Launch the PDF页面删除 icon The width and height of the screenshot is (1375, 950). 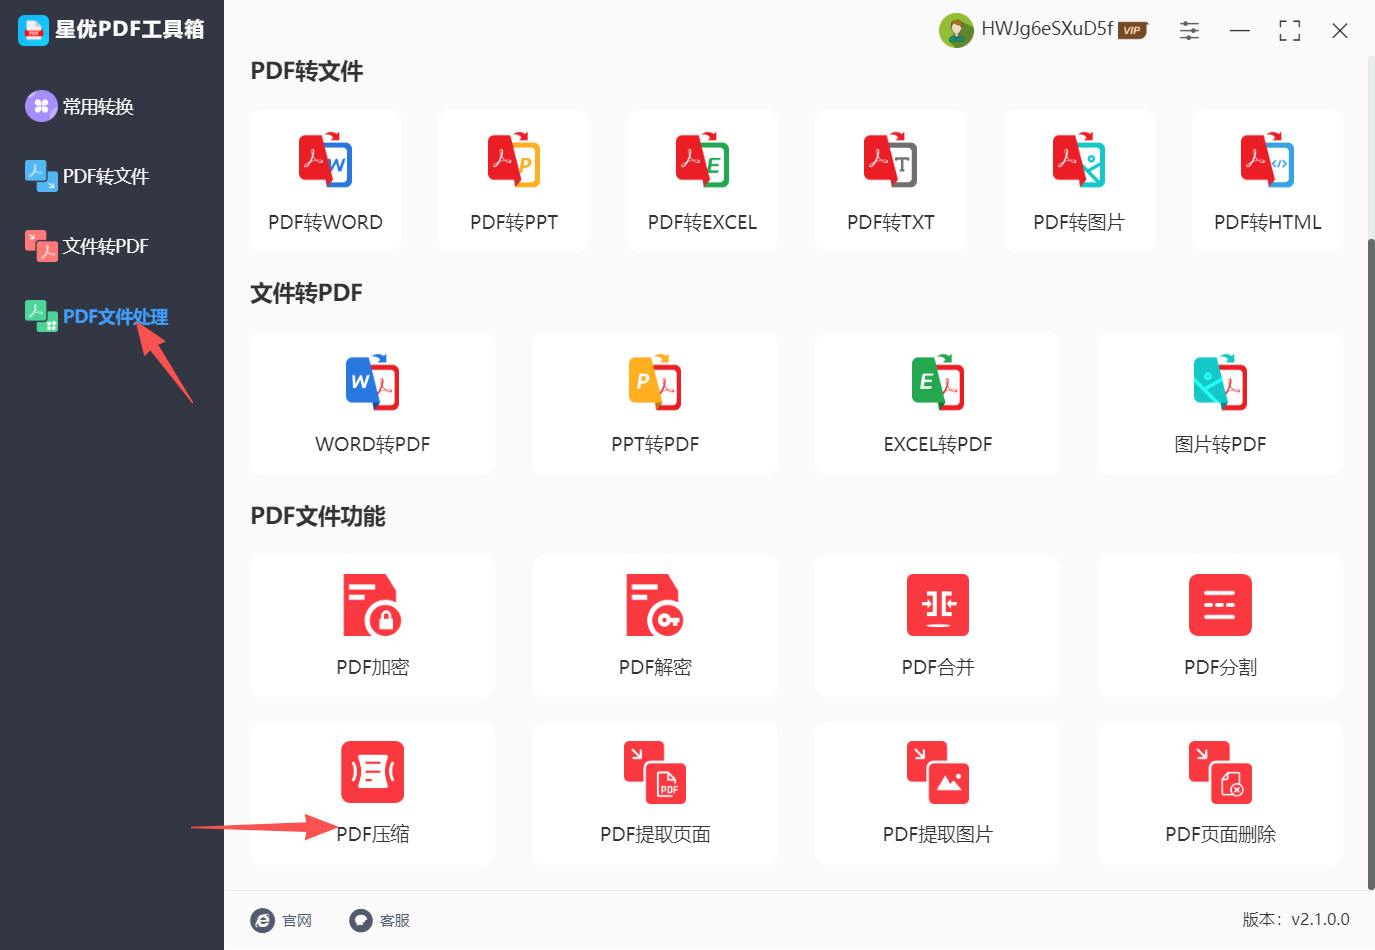coord(1220,772)
